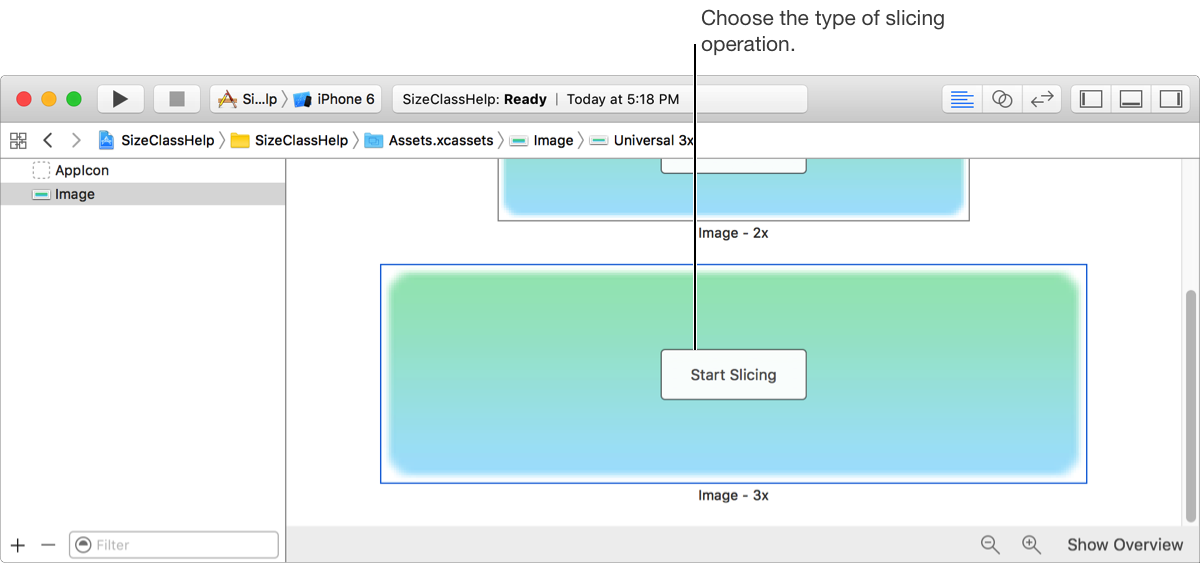Image resolution: width=1200 pixels, height=563 pixels.
Task: Click the Run (play) button
Action: (x=120, y=99)
